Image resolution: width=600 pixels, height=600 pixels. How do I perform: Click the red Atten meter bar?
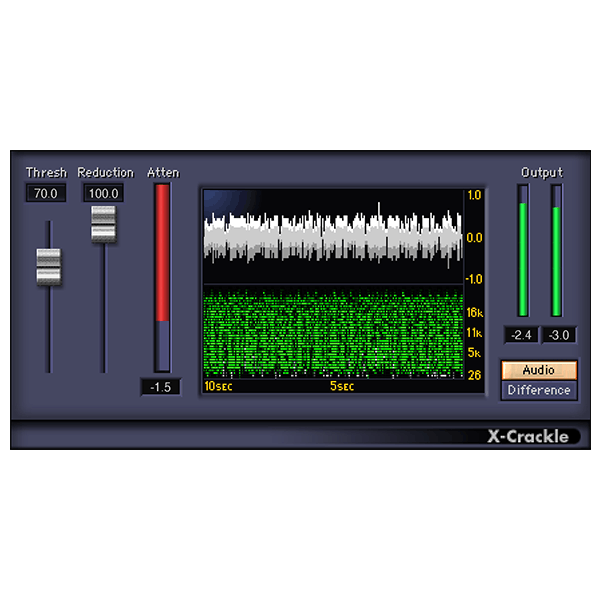(x=162, y=255)
